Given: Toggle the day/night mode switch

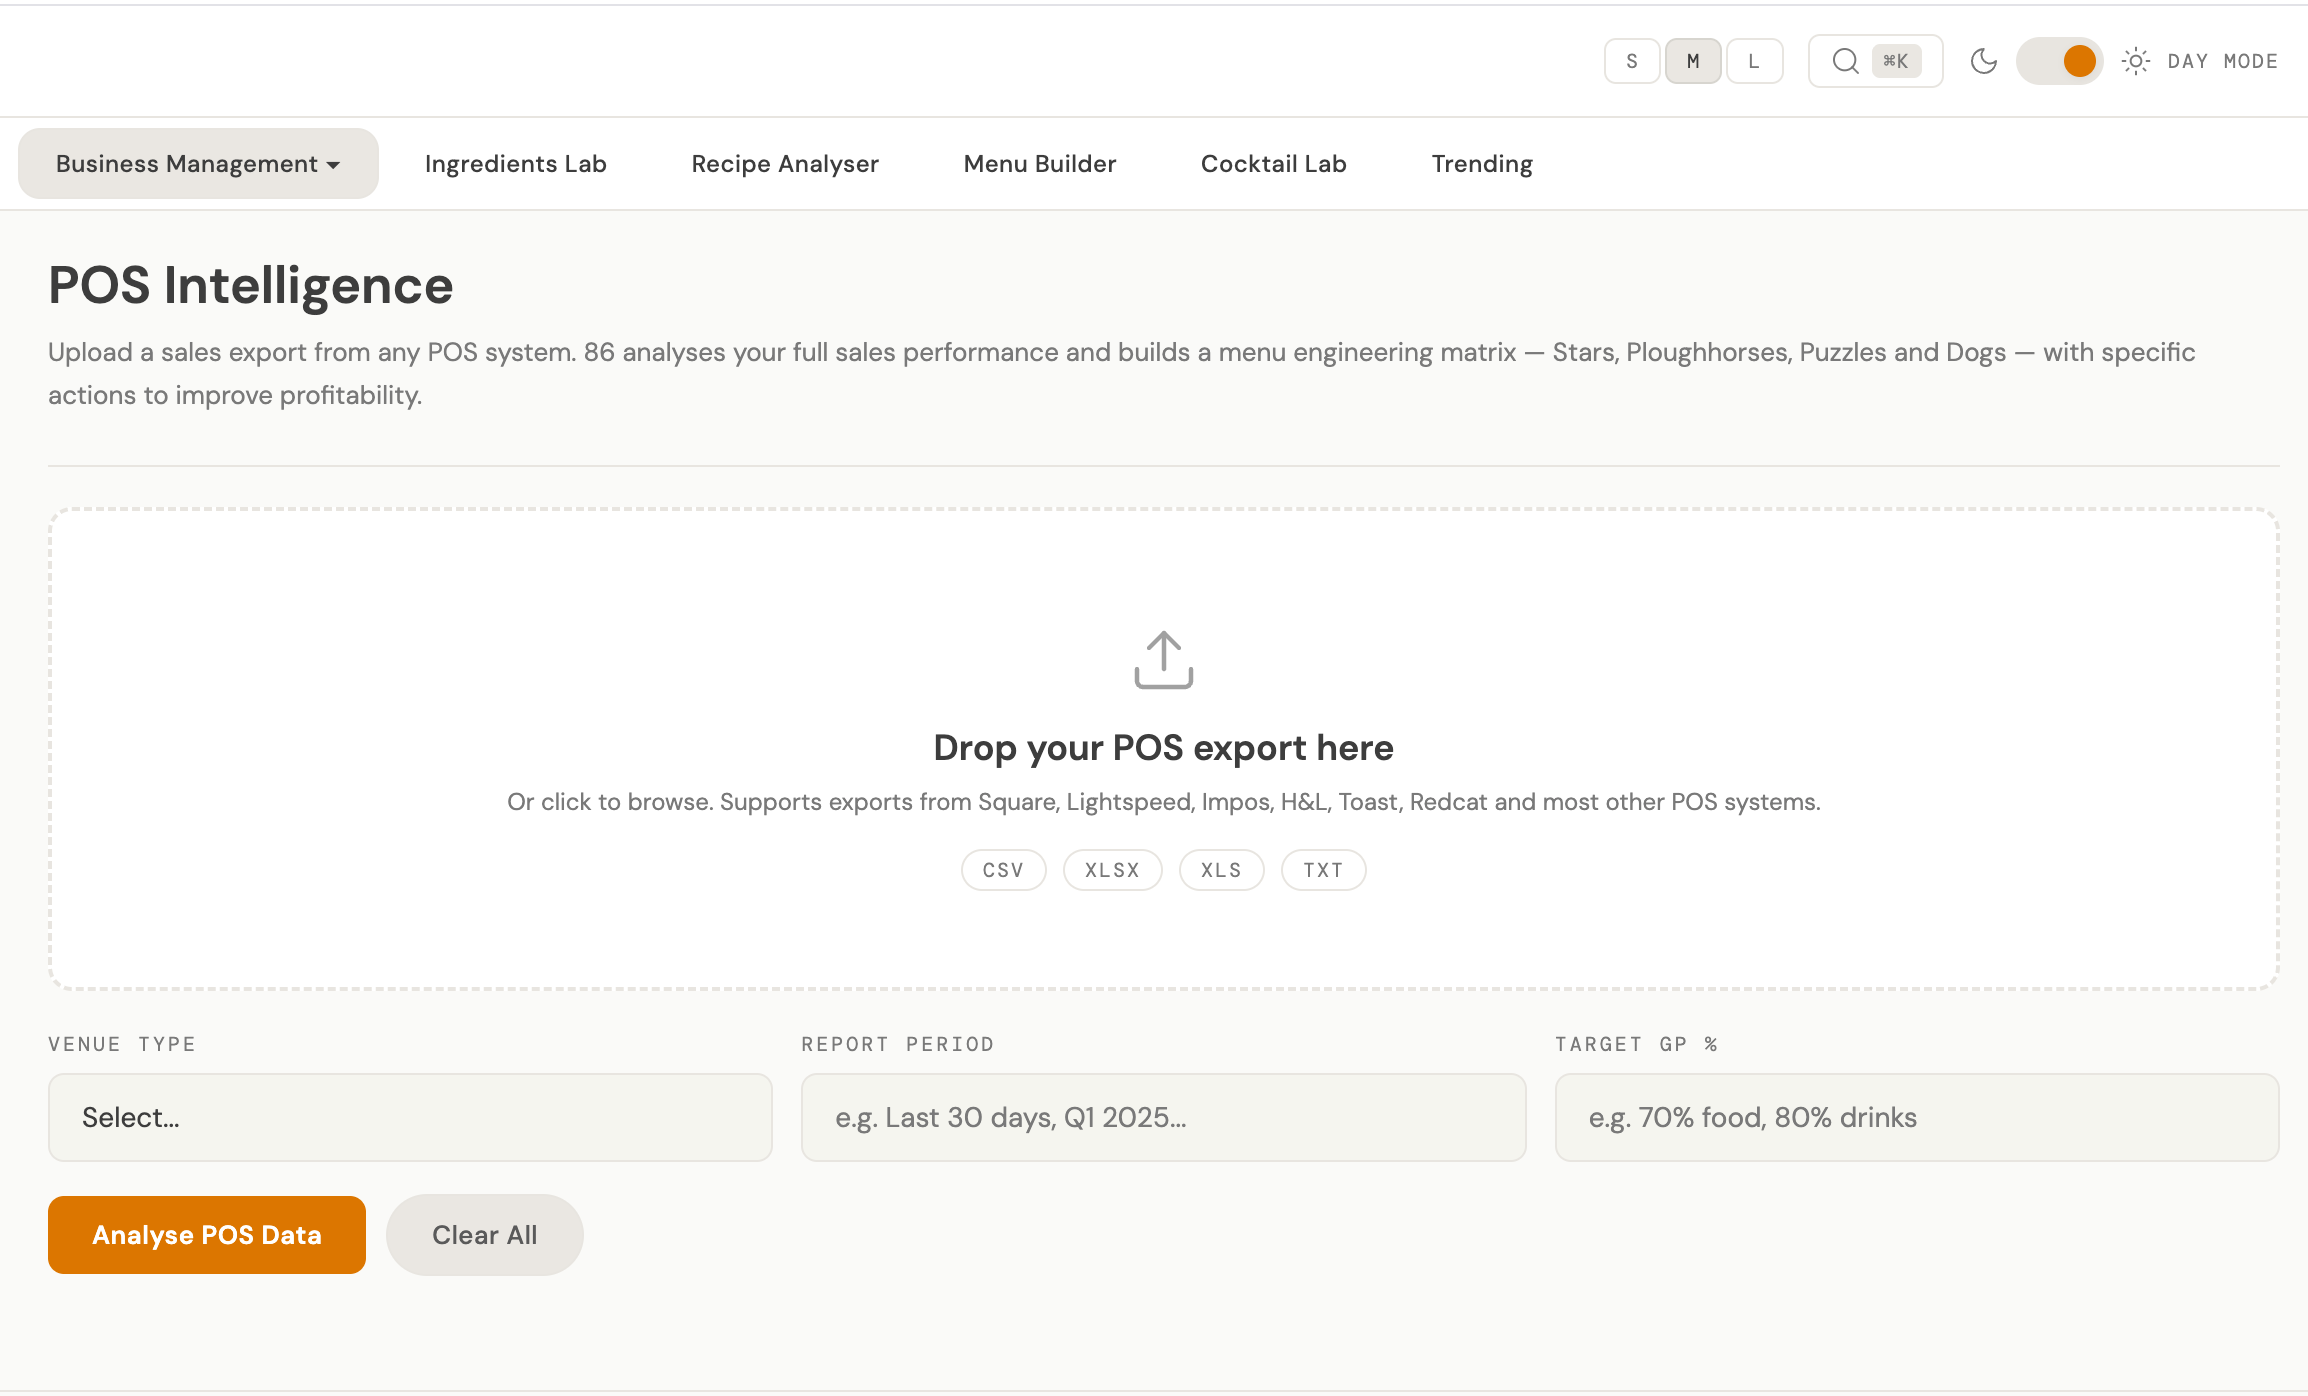Looking at the screenshot, I should [2060, 60].
